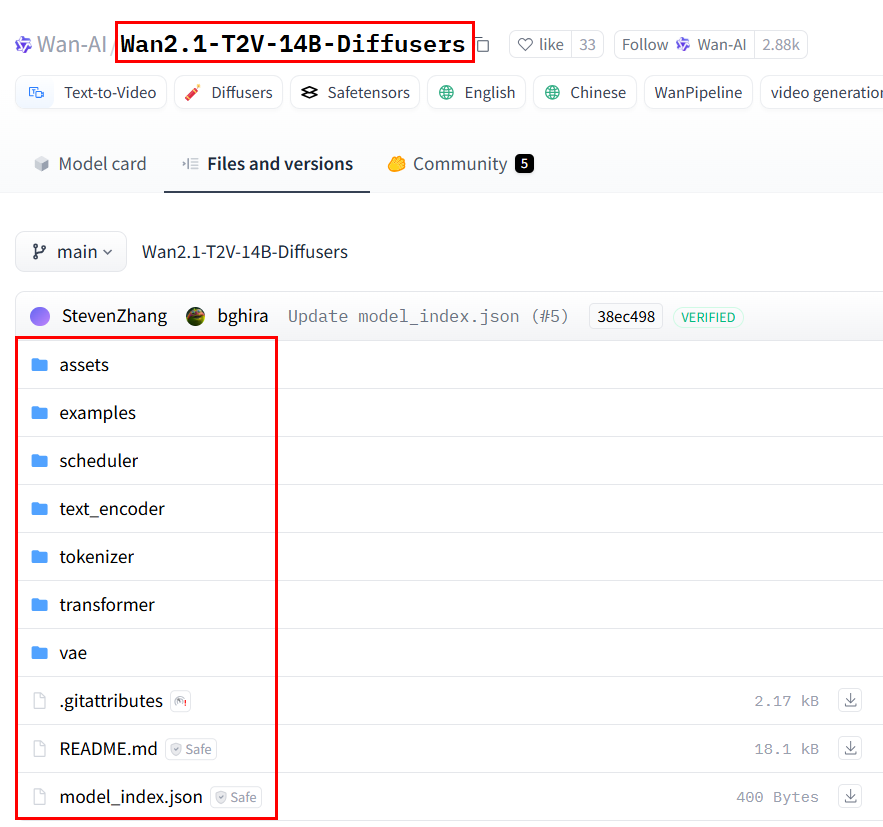
Task: Open the transformer folder
Action: [x=107, y=605]
